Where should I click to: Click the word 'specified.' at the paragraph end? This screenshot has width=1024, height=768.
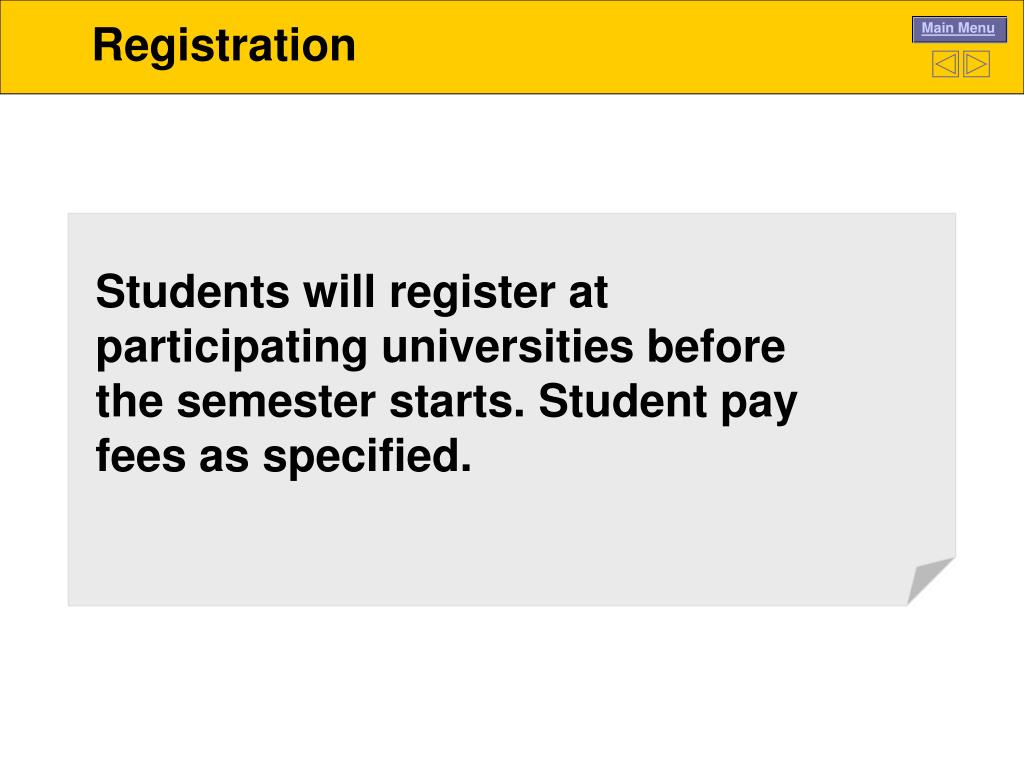click(367, 457)
